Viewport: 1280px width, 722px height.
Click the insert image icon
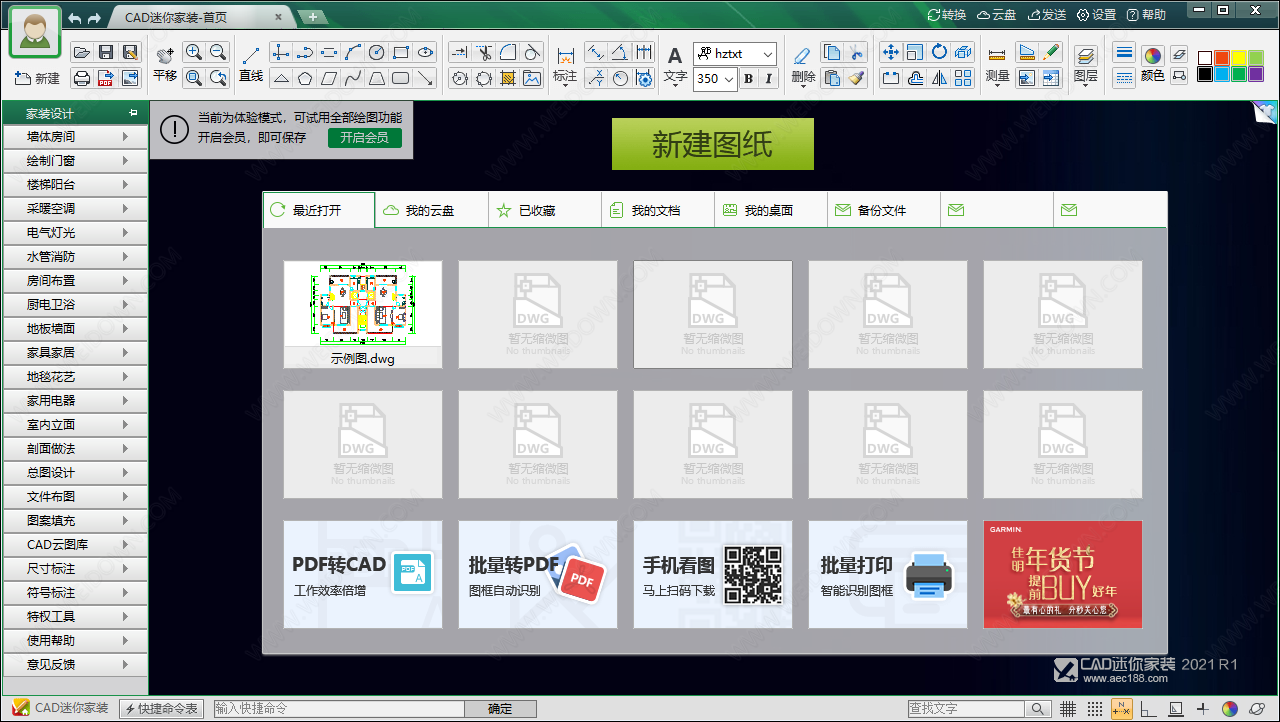pos(532,78)
